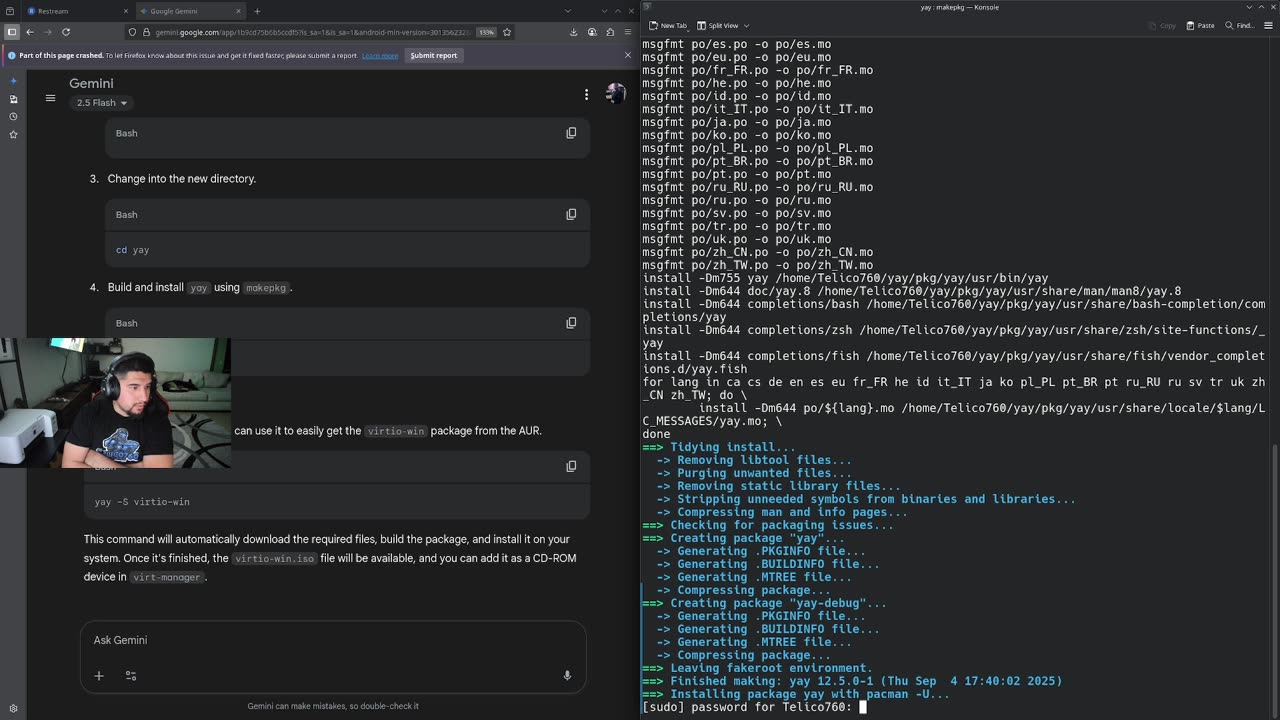Click the 'cd yay' command text
The image size is (1280, 720).
click(132, 250)
